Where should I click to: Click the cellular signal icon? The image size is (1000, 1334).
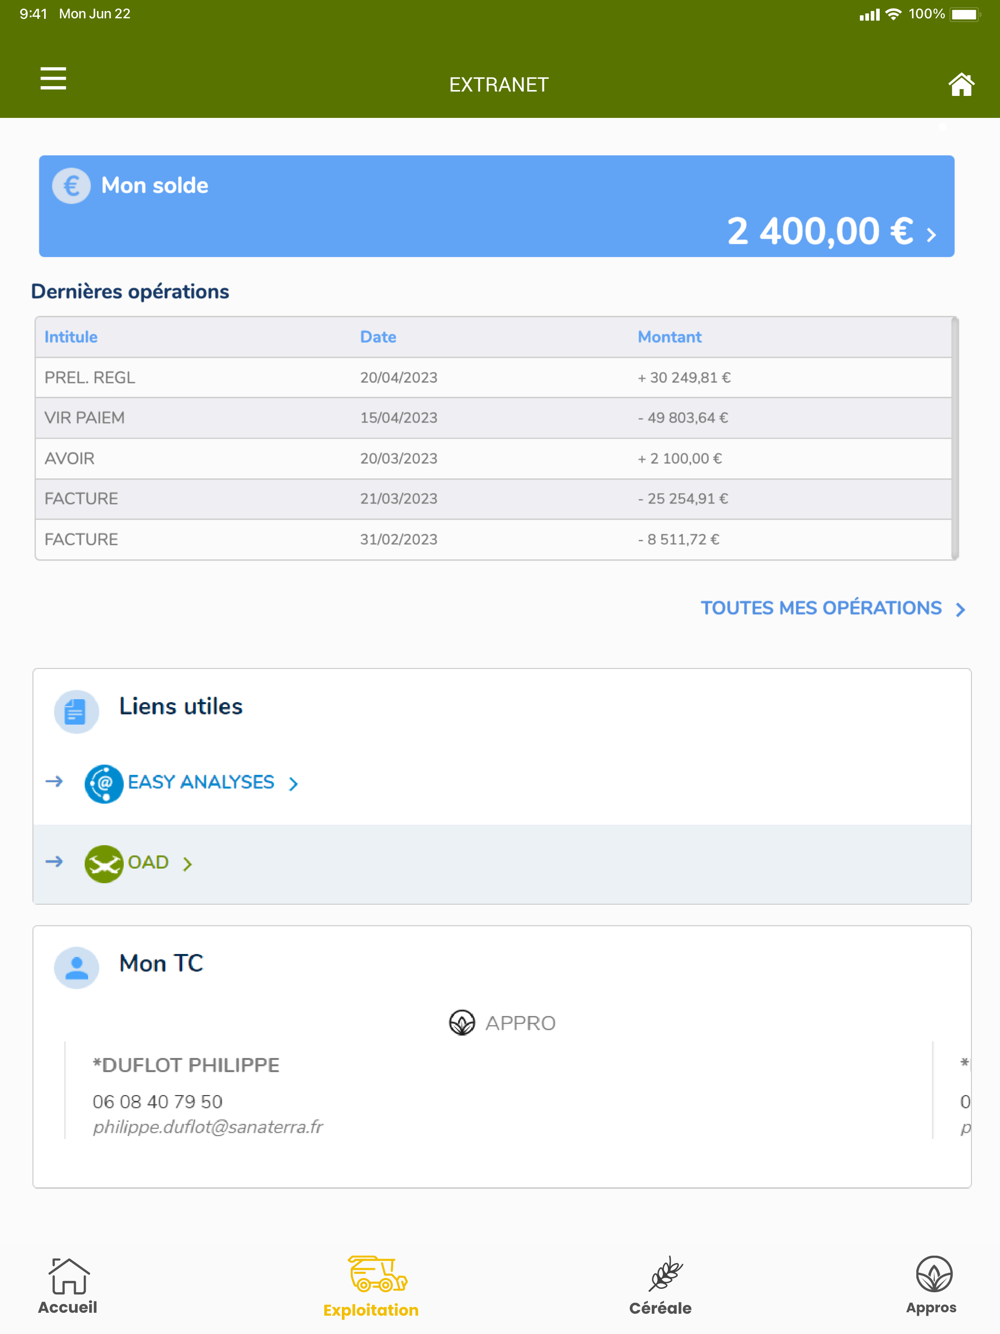tap(870, 15)
